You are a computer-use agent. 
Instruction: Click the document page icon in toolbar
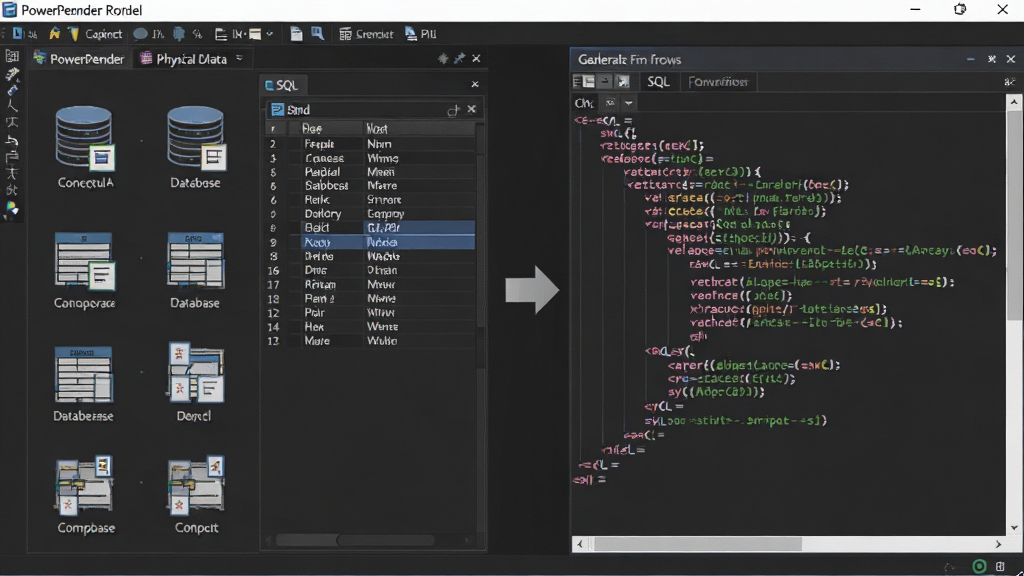[x=296, y=34]
